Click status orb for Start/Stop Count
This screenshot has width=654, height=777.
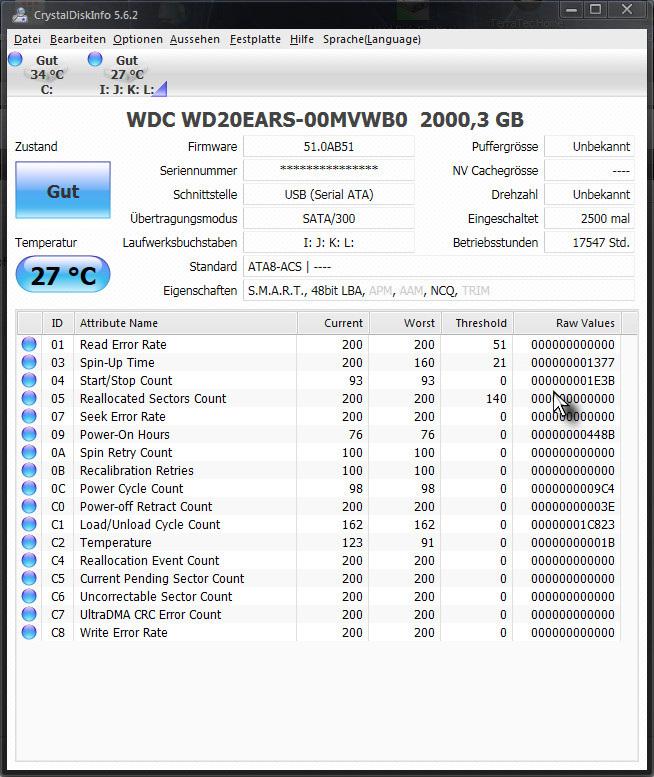(x=29, y=380)
